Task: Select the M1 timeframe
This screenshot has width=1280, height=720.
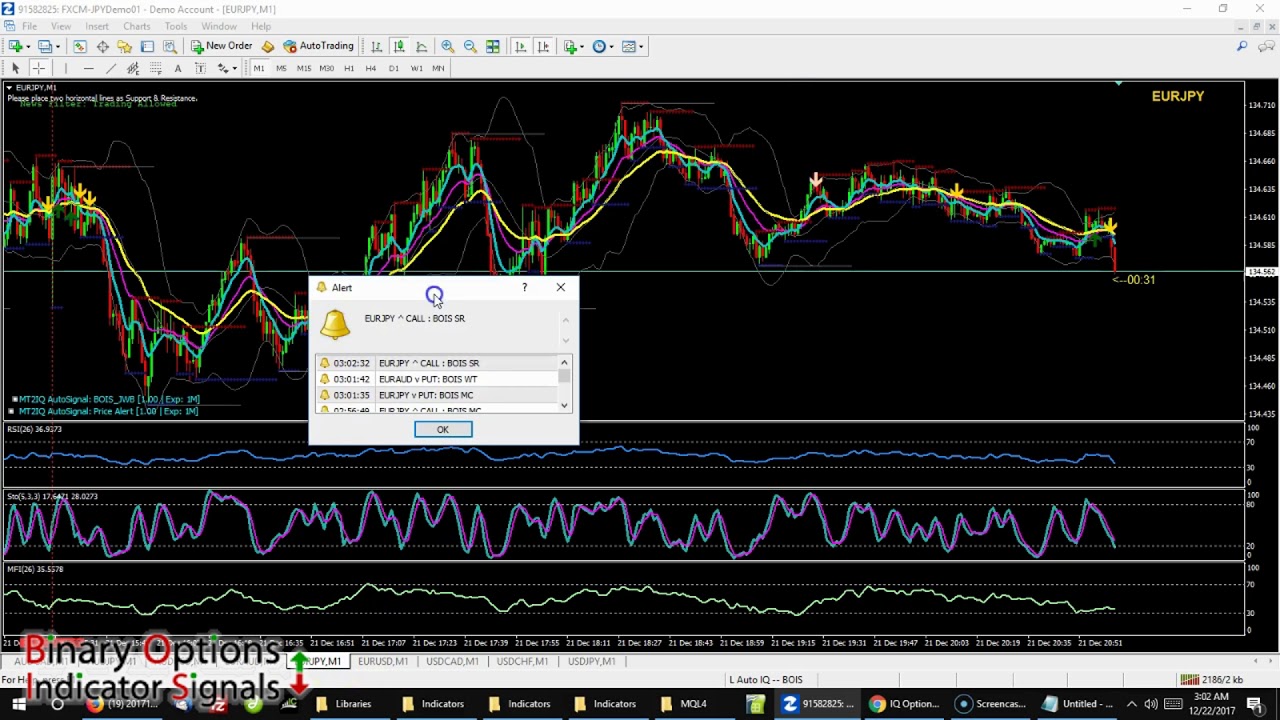Action: click(x=259, y=68)
